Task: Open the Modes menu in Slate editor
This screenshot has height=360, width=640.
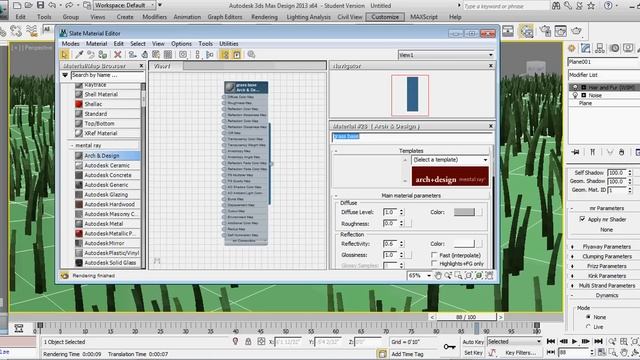Action: 71,44
